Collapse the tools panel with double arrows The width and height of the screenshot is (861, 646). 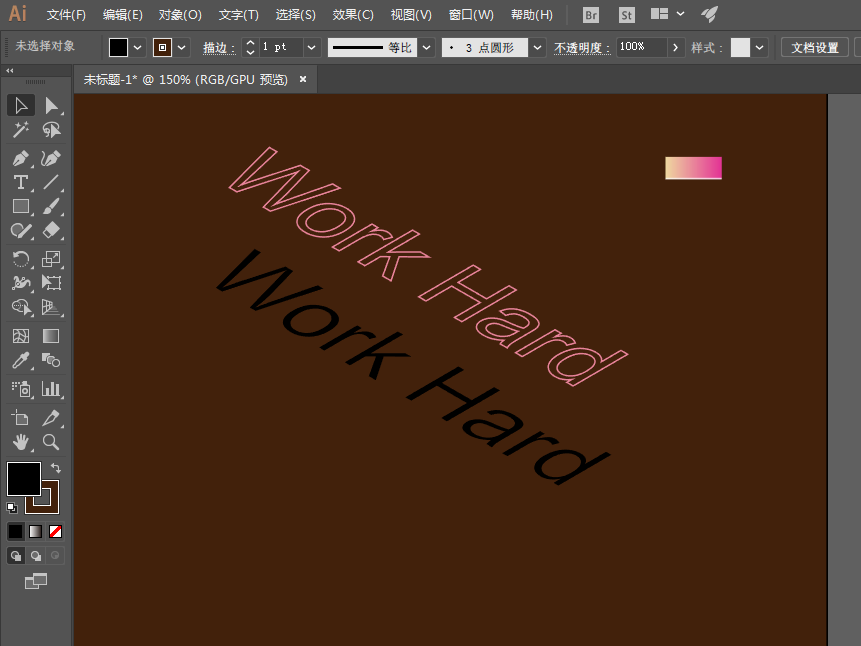click(x=9, y=70)
